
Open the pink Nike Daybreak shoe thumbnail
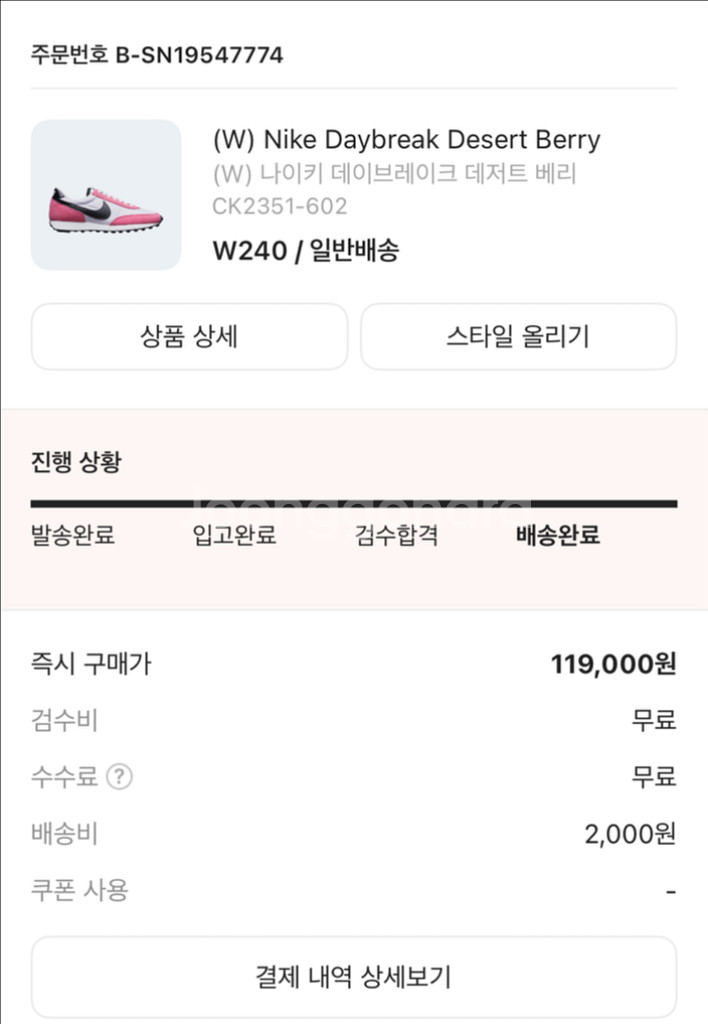pos(106,195)
